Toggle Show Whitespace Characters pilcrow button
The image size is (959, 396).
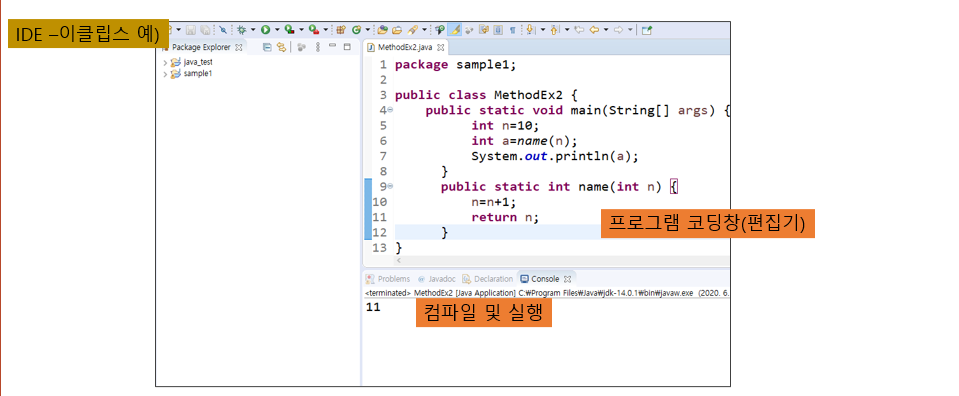tap(513, 29)
